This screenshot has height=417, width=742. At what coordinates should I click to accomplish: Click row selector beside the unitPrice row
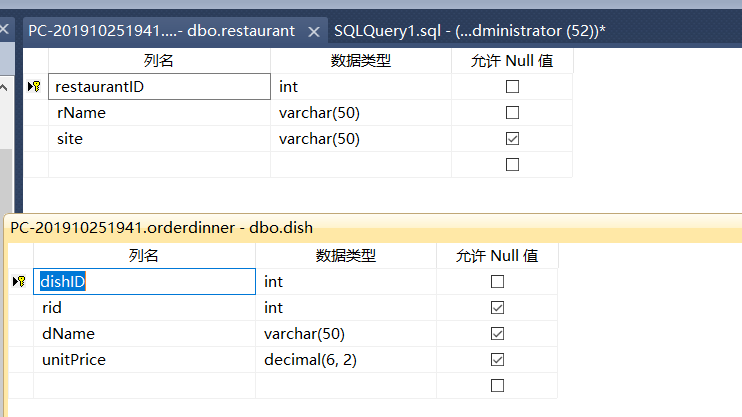(x=21, y=360)
